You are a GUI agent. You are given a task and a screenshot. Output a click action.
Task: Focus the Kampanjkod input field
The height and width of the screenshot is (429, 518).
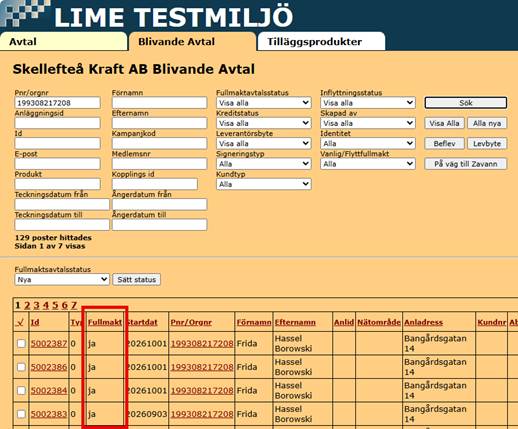[159, 144]
